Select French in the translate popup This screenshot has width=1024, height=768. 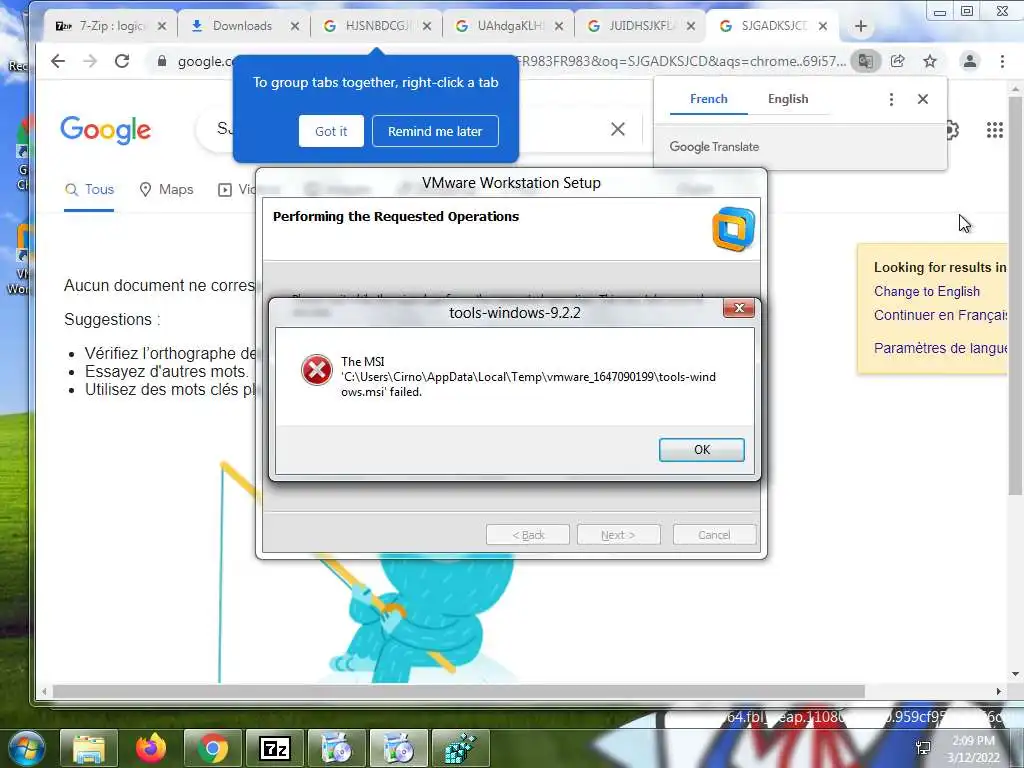pos(709,99)
